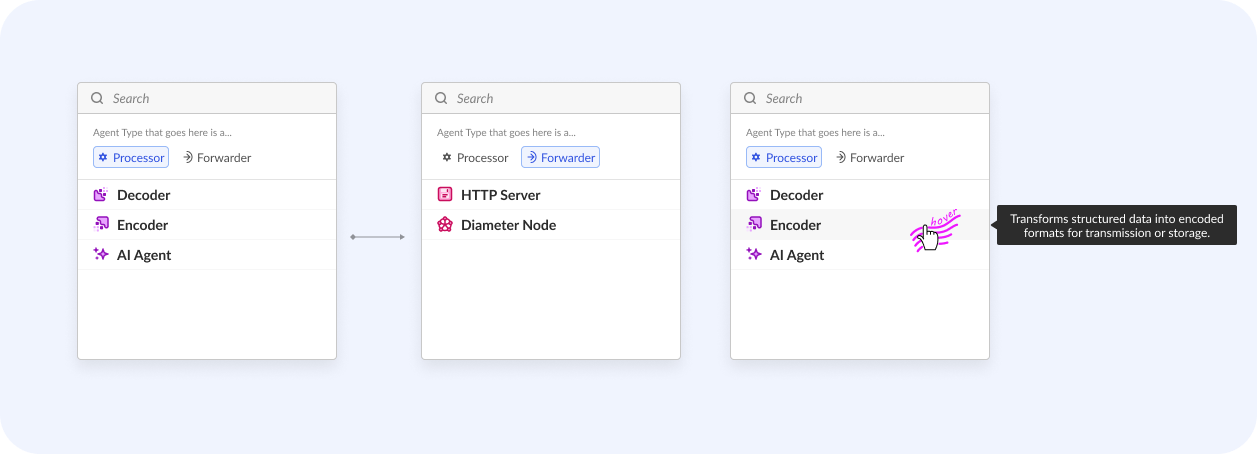Click the Diameter Node pentagon icon
The image size is (1257, 454).
click(445, 225)
